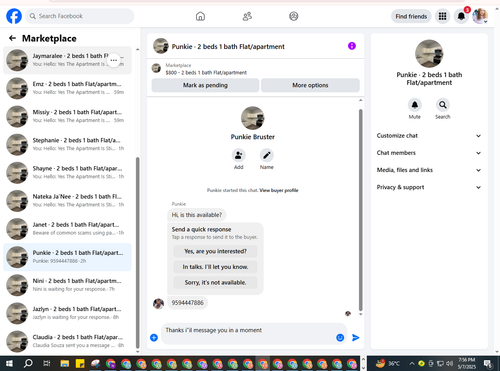Click the Facebook logo icon
The image size is (500, 371).
(14, 16)
